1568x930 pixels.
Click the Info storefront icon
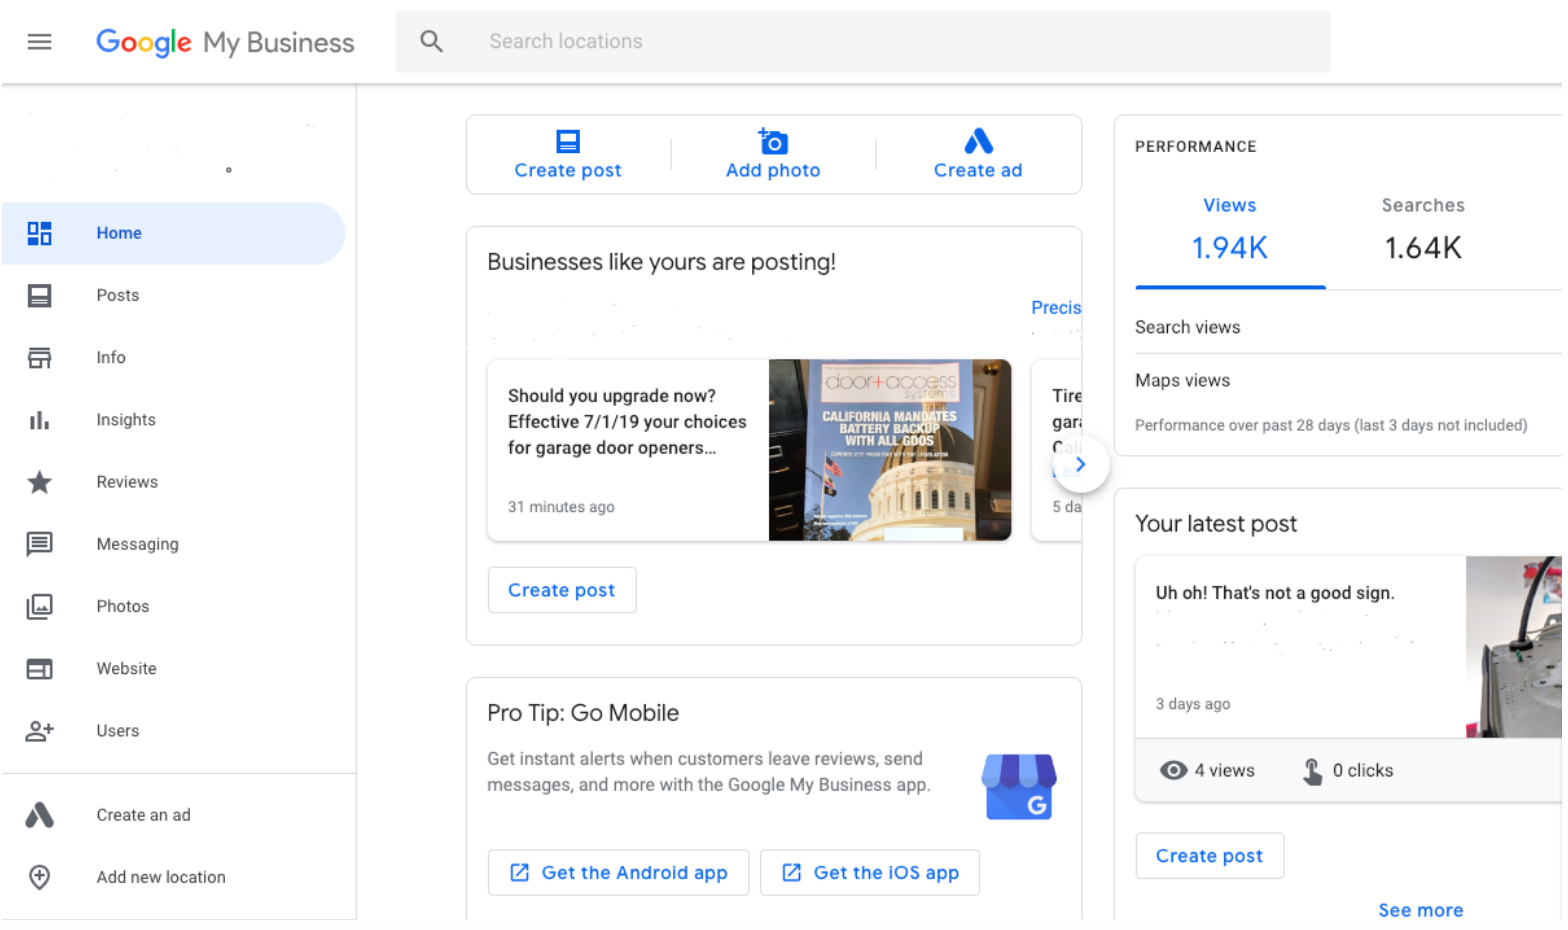(x=39, y=357)
